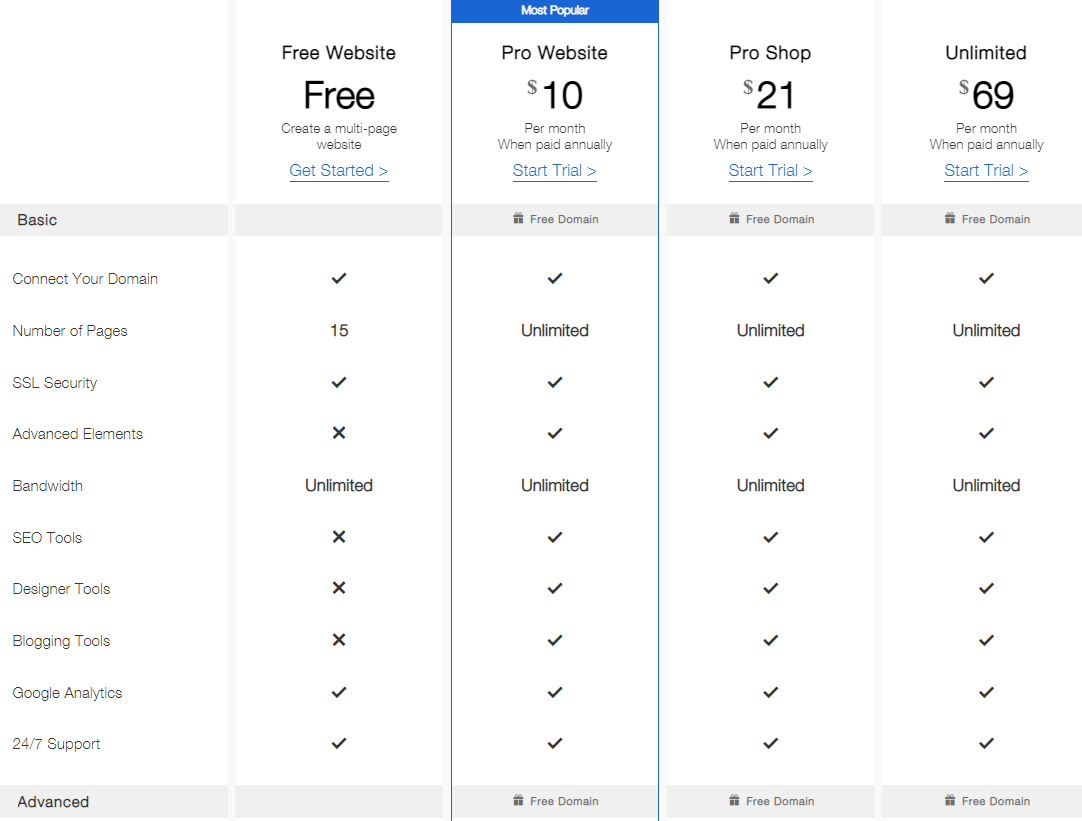Start Trial for the Unlimited plan

point(987,170)
